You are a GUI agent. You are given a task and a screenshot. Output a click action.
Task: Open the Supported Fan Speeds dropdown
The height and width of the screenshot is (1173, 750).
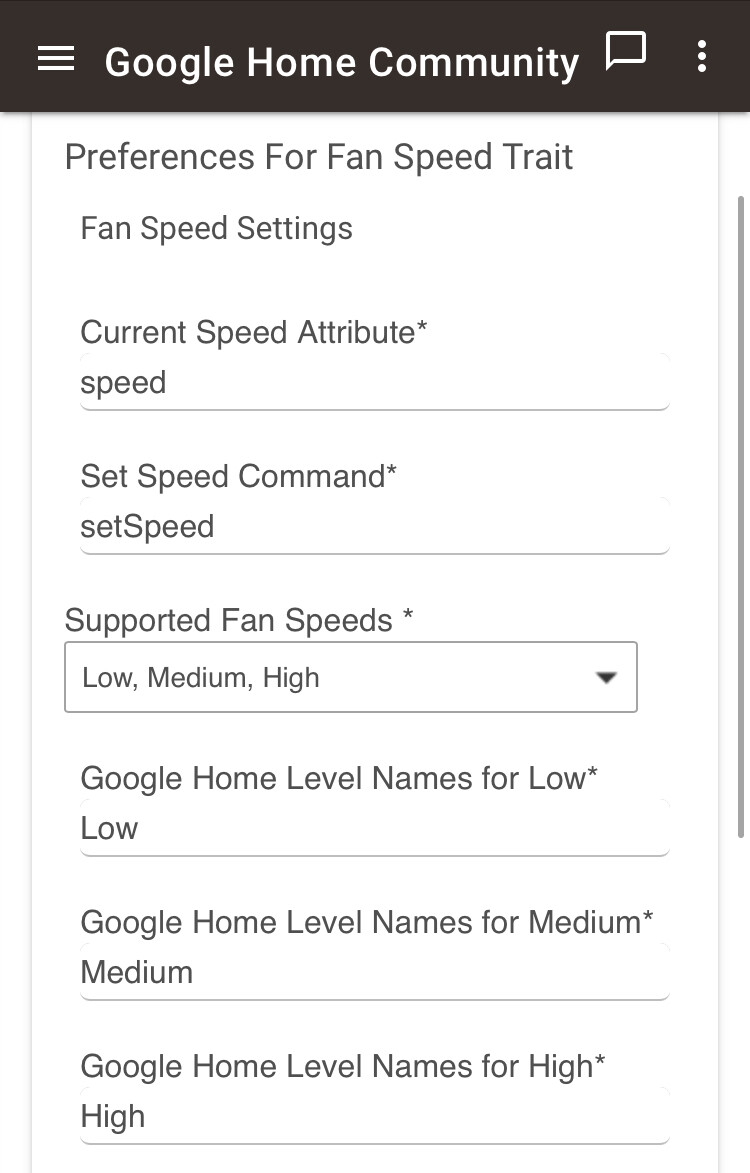pyautogui.click(x=350, y=677)
